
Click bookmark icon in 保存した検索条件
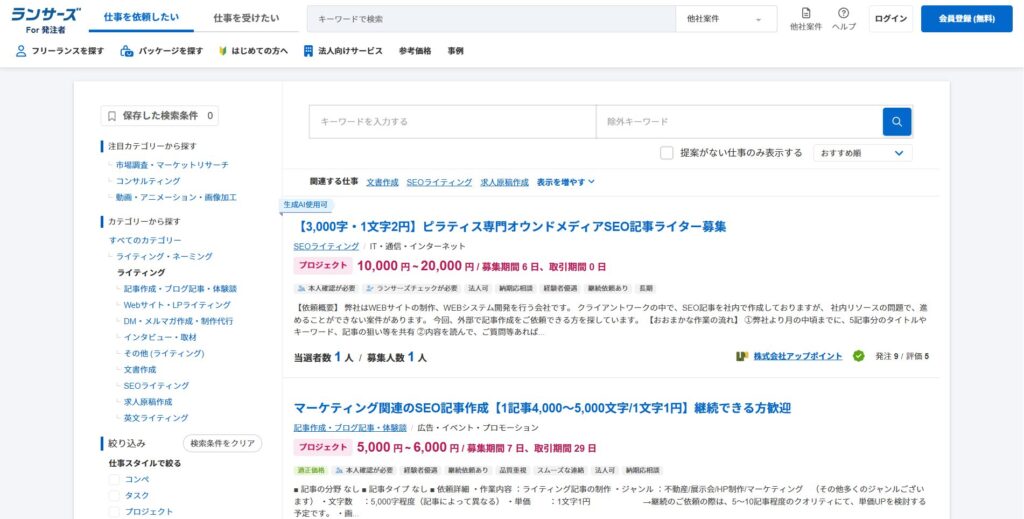112,116
